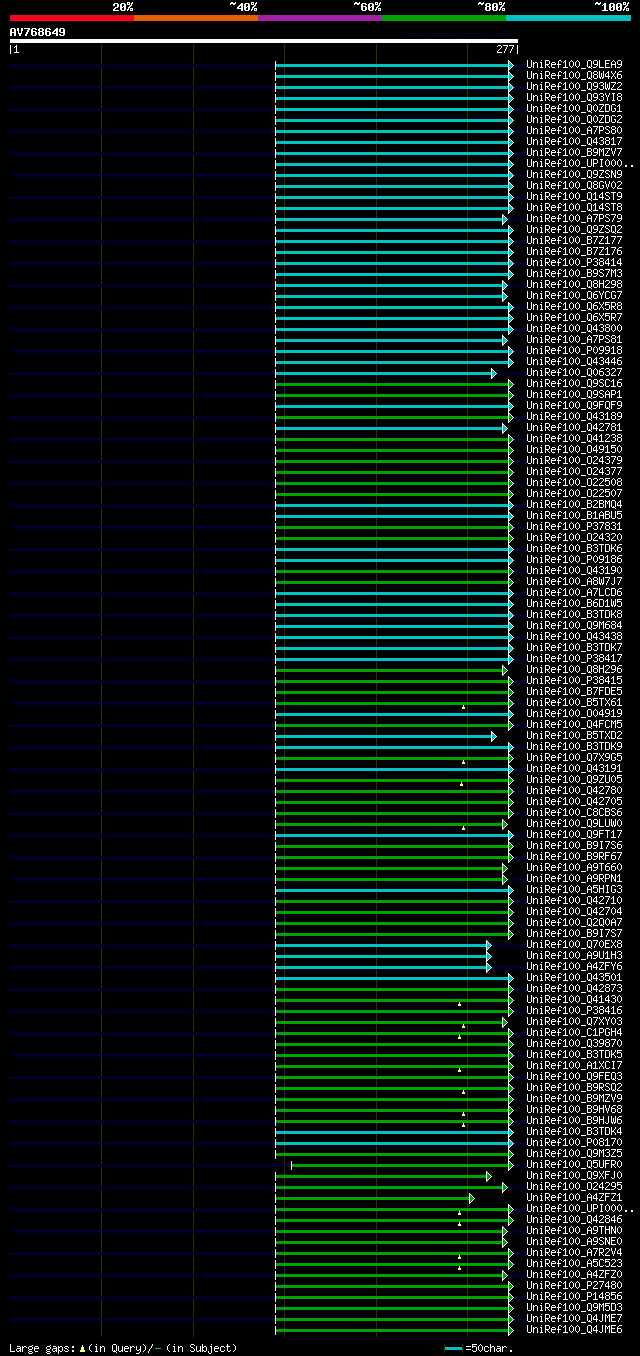Click the green alignment bar for Q9SC16
This screenshot has height=1356, width=640.
392,384
